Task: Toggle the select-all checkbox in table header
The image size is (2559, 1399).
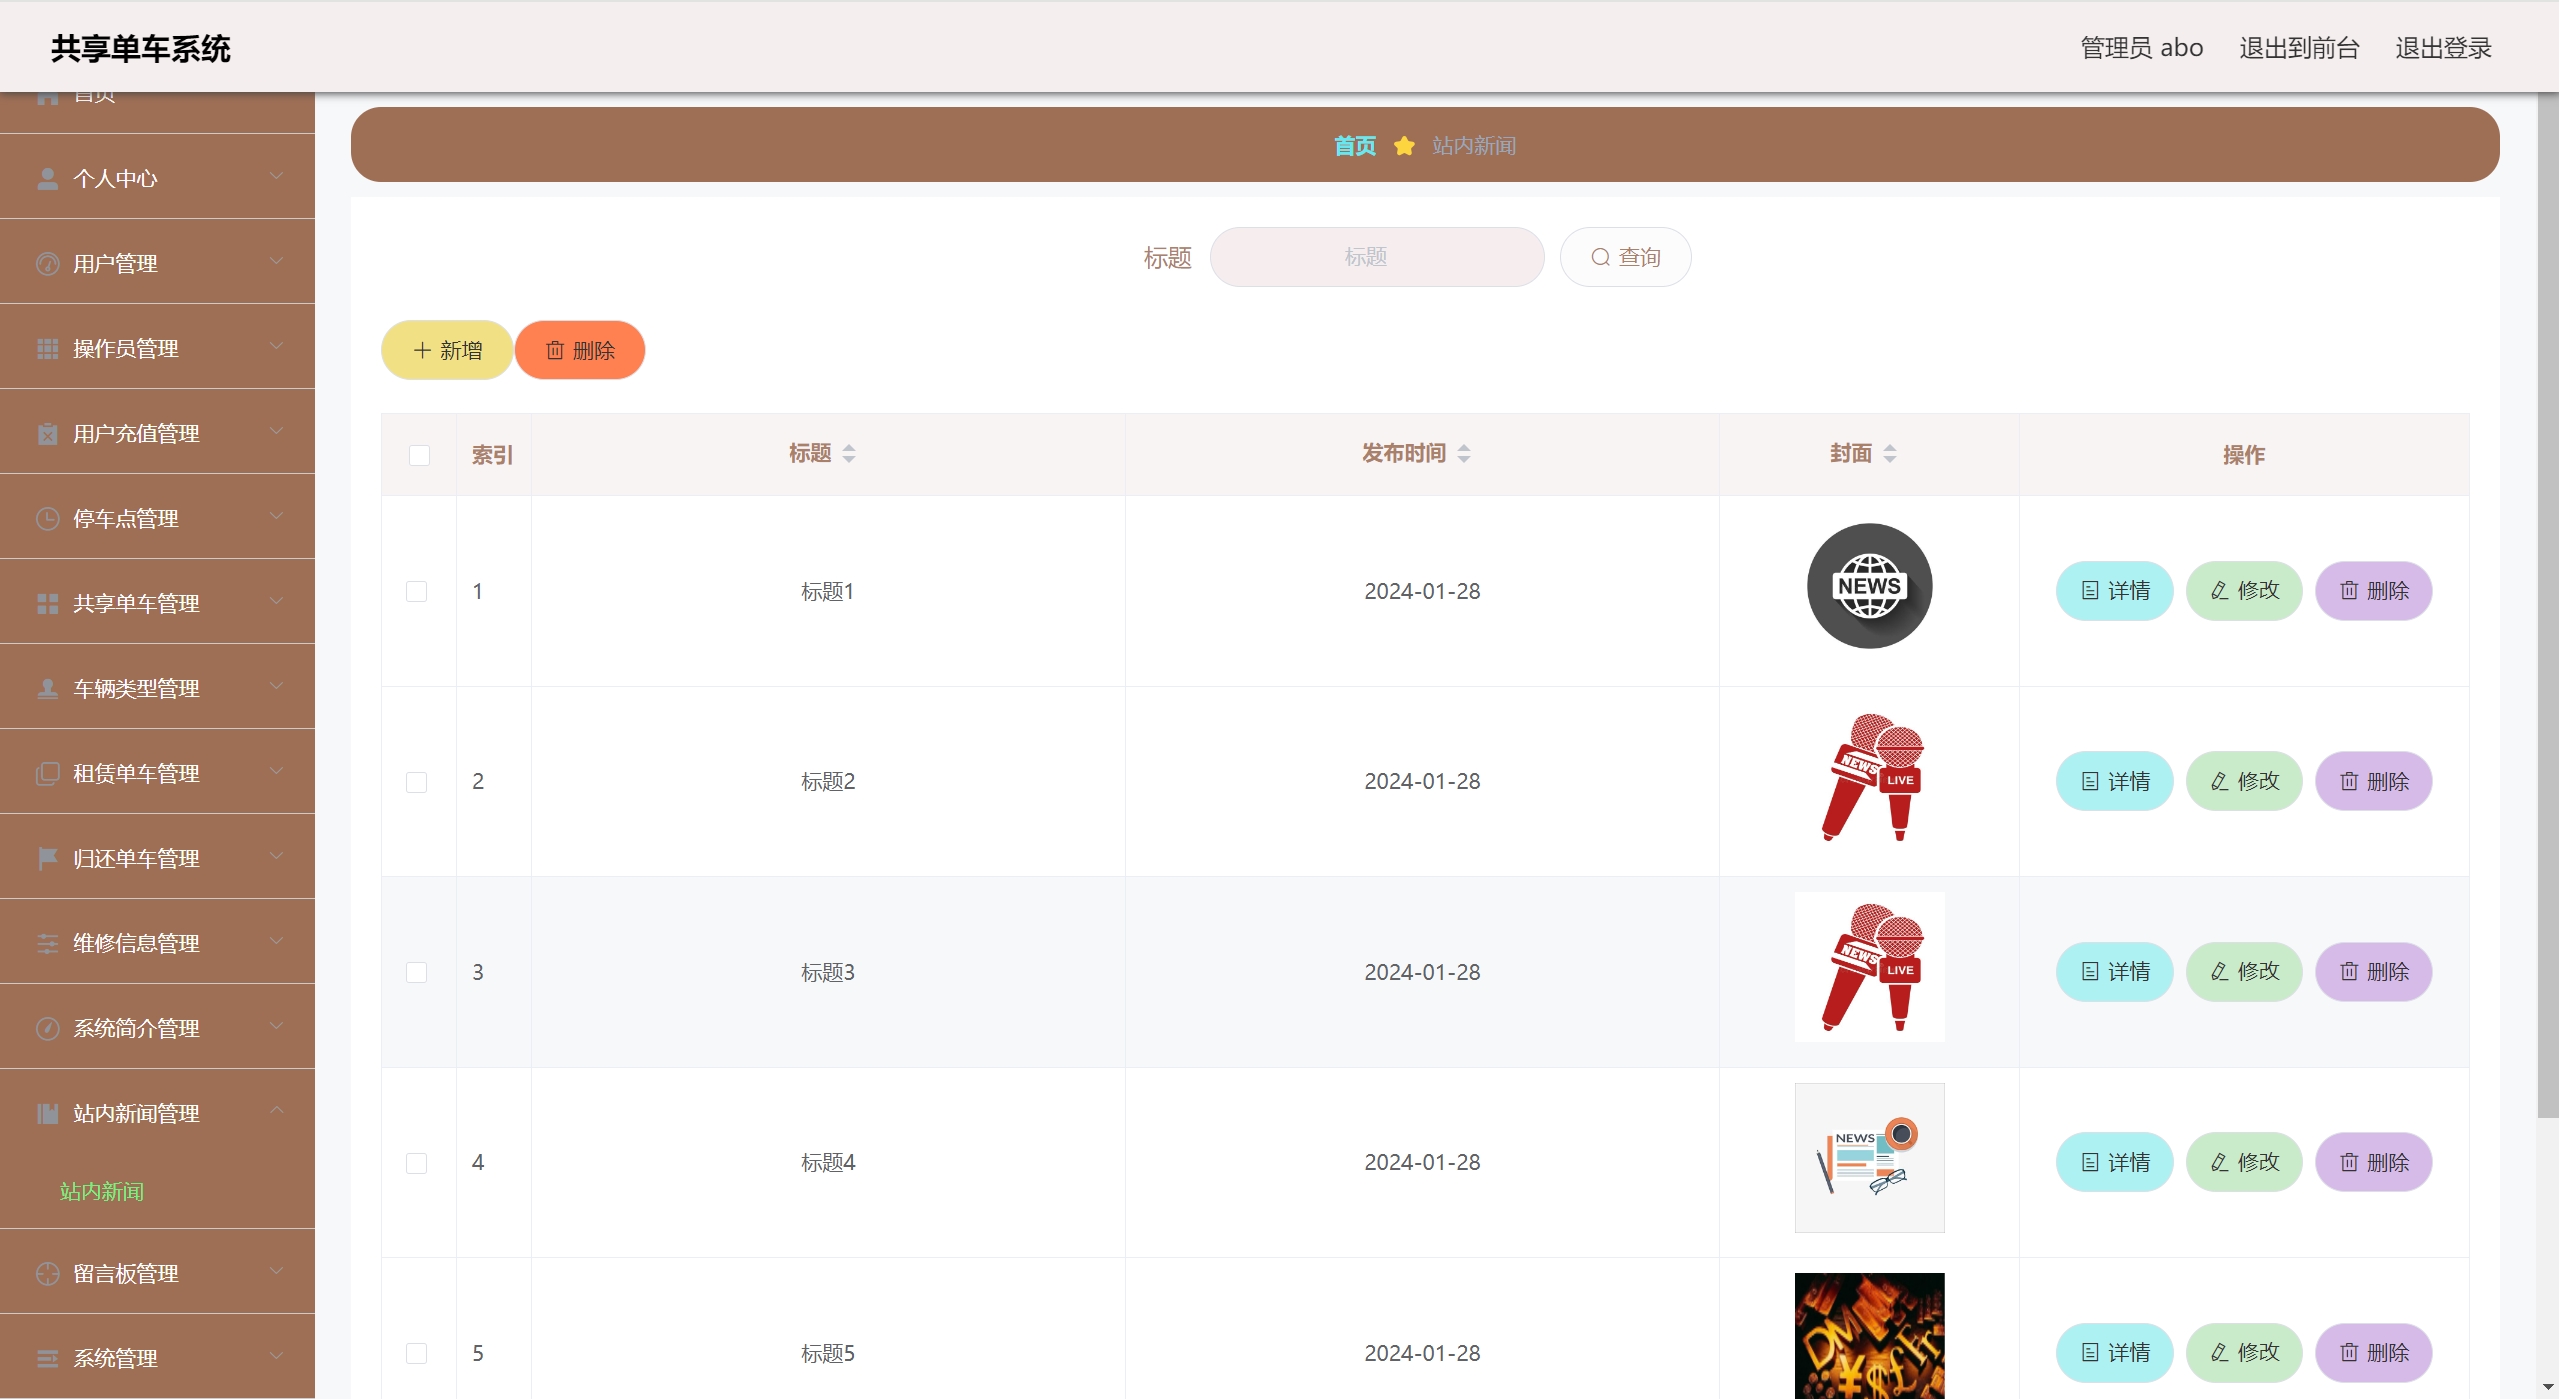Action: pyautogui.click(x=419, y=456)
